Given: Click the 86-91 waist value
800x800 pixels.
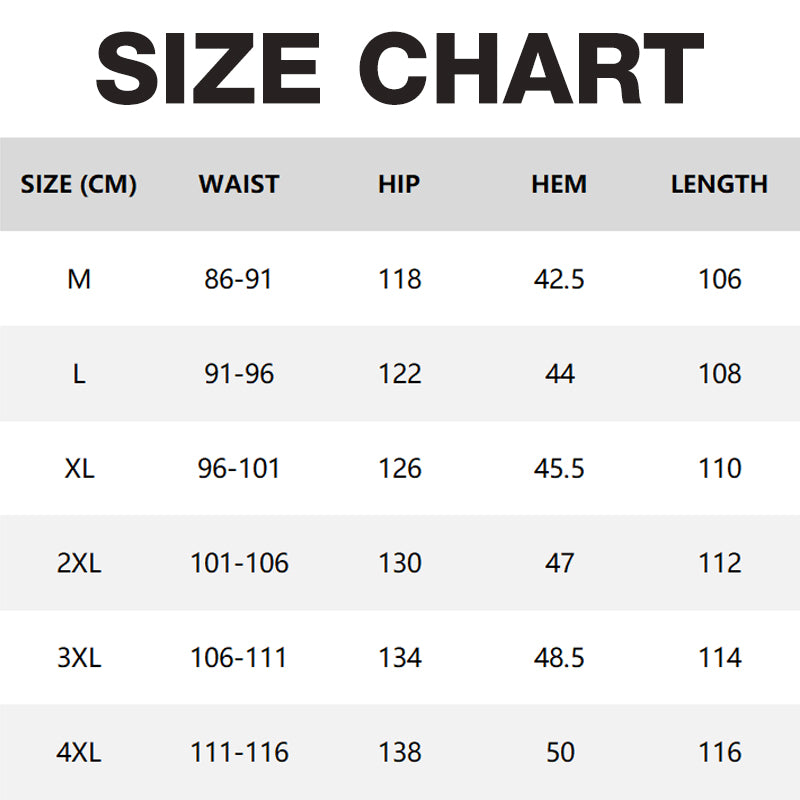Looking at the screenshot, I should point(238,279).
